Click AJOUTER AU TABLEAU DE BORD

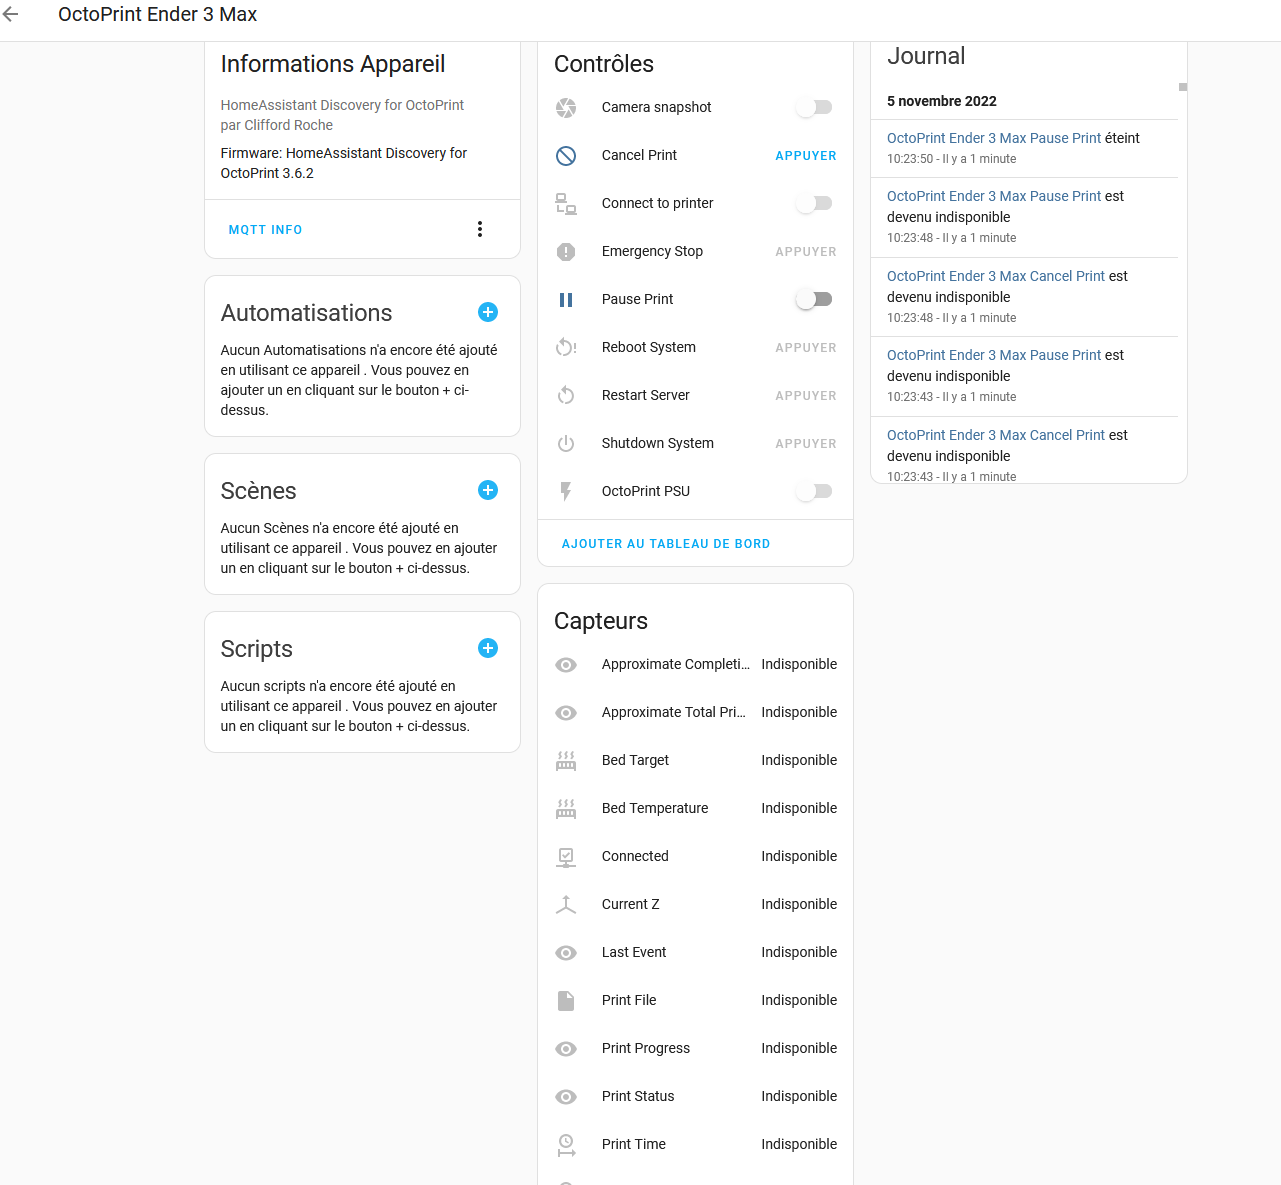[x=666, y=543]
